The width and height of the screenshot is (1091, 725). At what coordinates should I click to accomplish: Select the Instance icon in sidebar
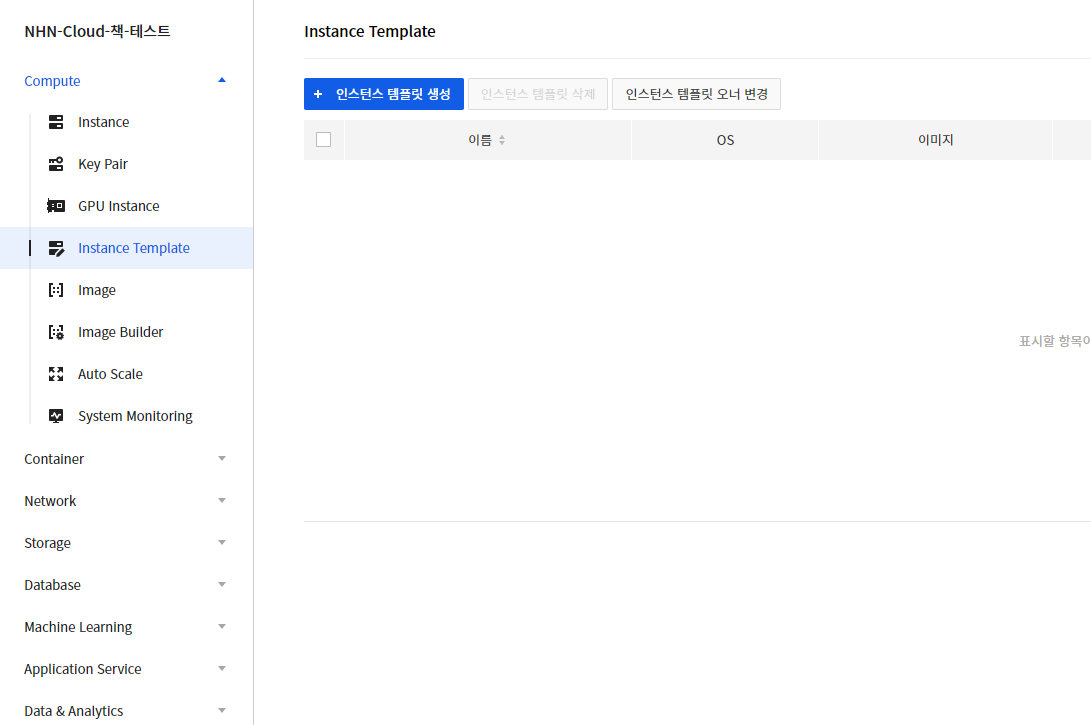(57, 122)
